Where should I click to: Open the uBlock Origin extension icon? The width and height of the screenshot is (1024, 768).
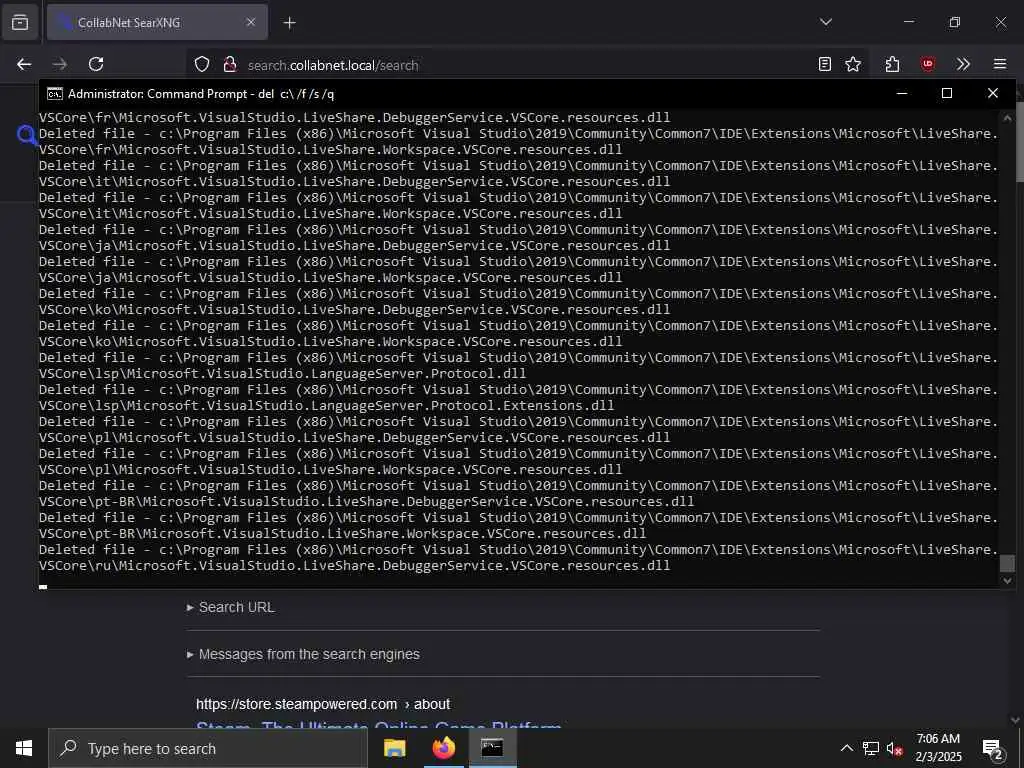coord(927,64)
